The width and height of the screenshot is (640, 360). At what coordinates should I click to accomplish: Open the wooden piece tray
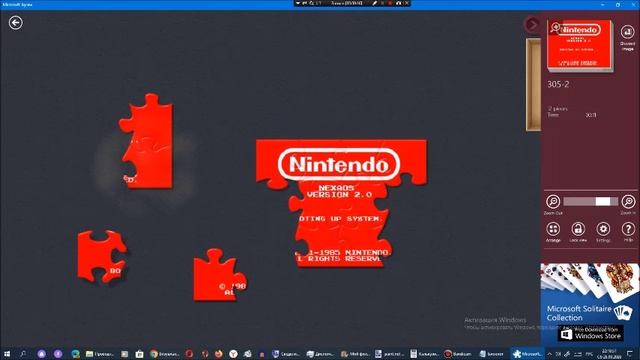(533, 85)
